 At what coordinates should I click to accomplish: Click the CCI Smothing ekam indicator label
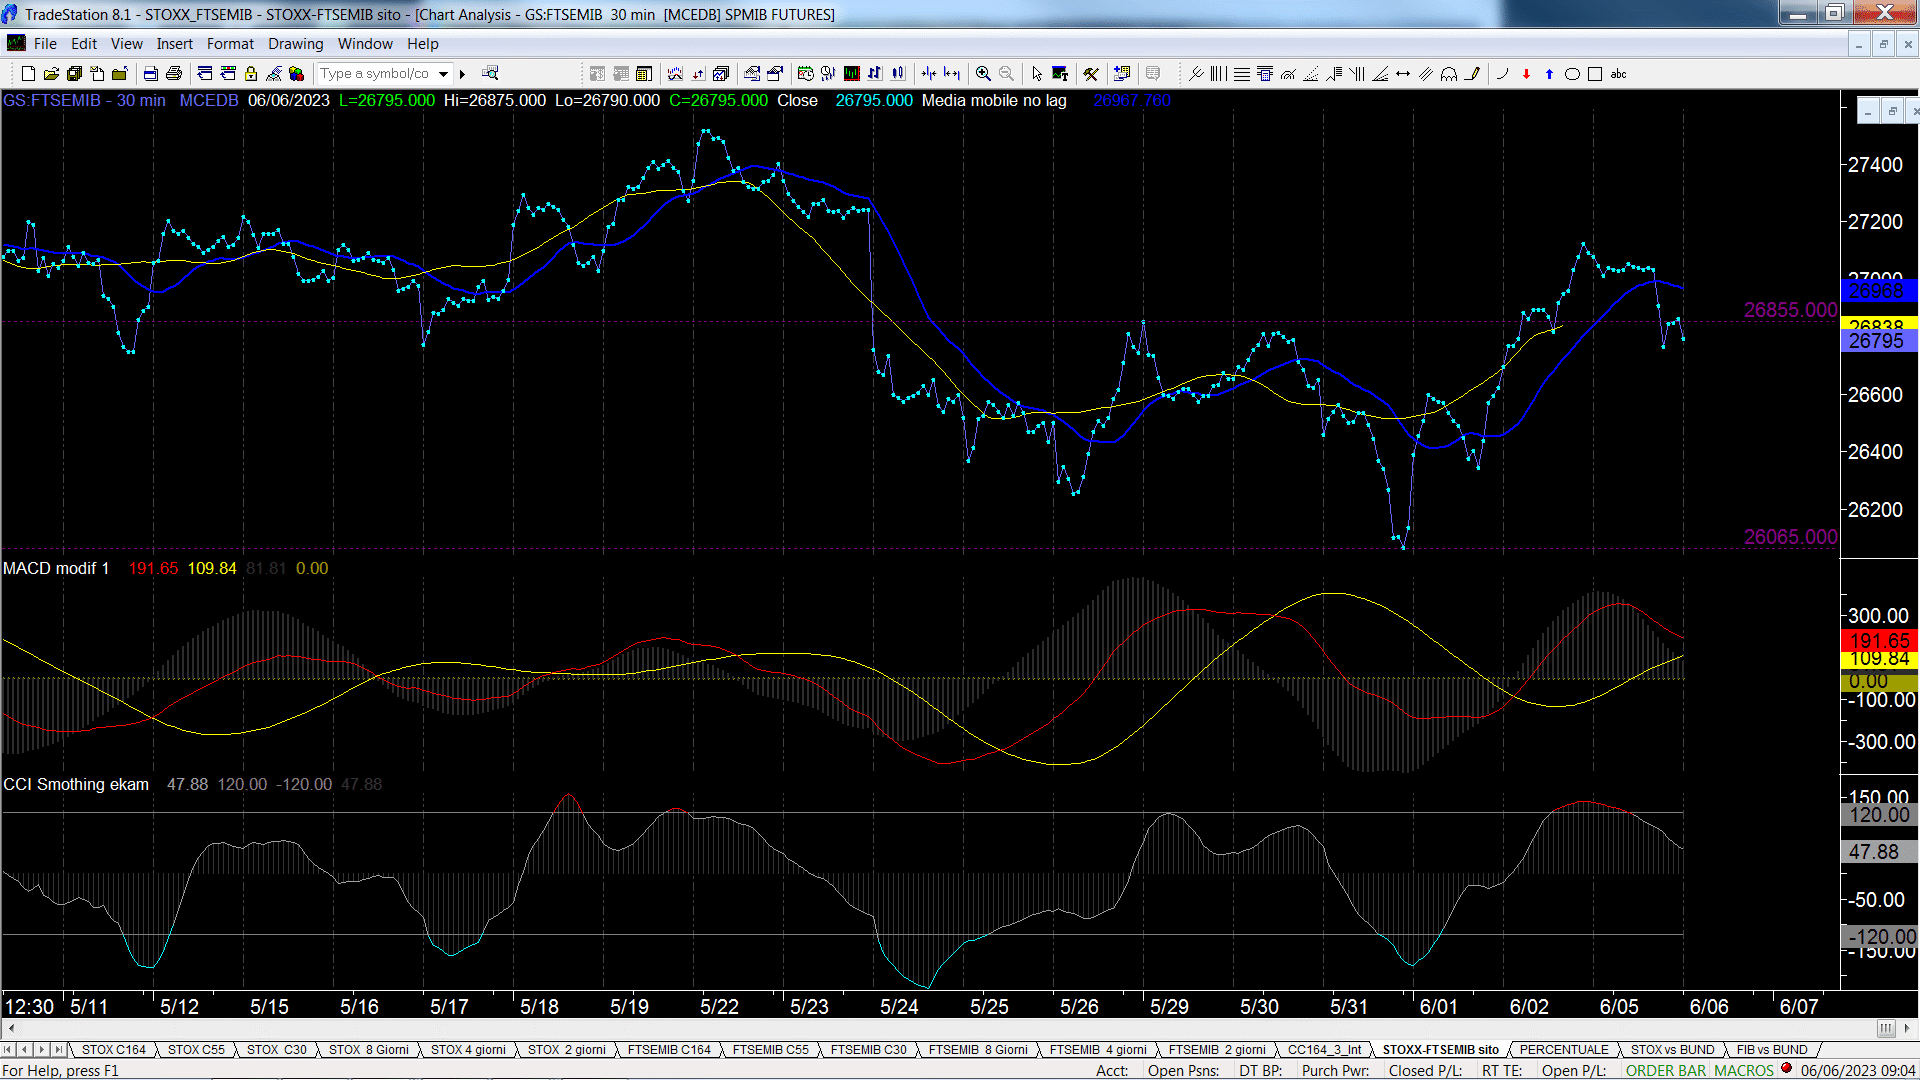click(x=76, y=784)
